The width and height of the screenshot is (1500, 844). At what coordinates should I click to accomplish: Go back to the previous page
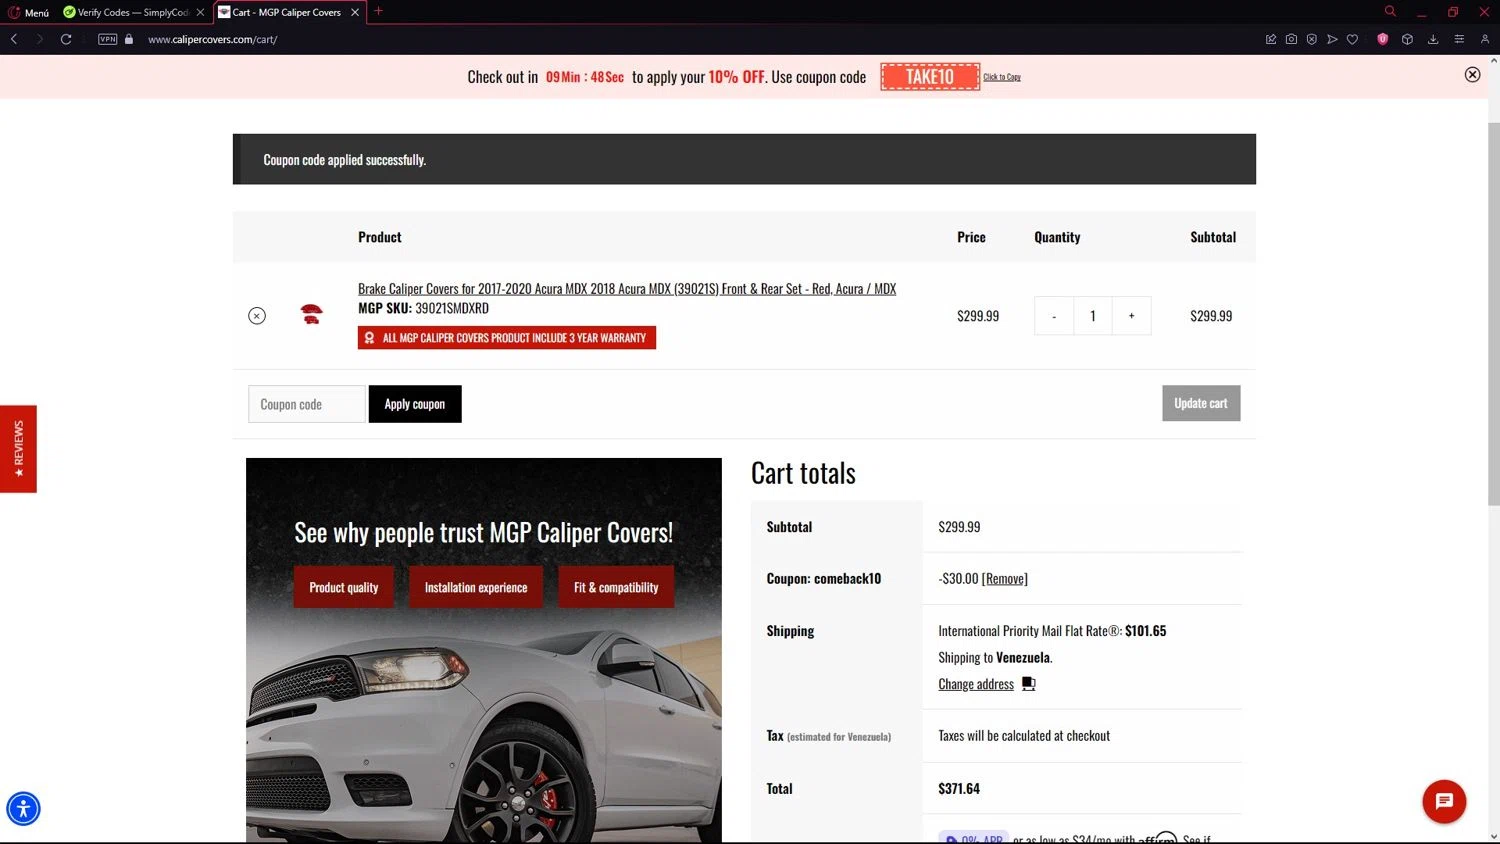(x=14, y=39)
